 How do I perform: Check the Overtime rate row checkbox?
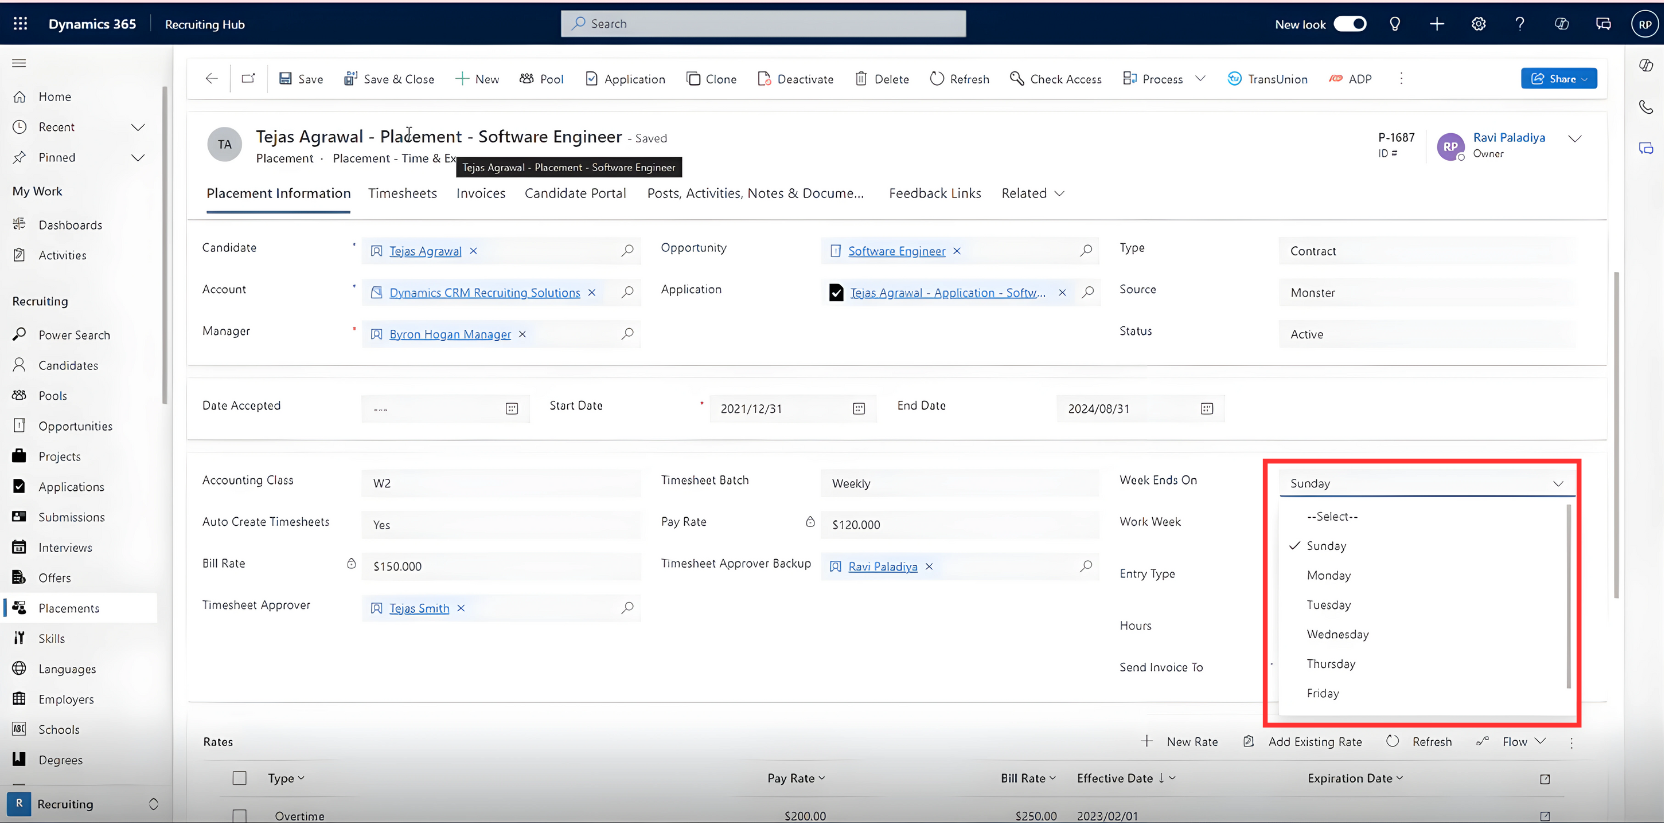point(240,816)
